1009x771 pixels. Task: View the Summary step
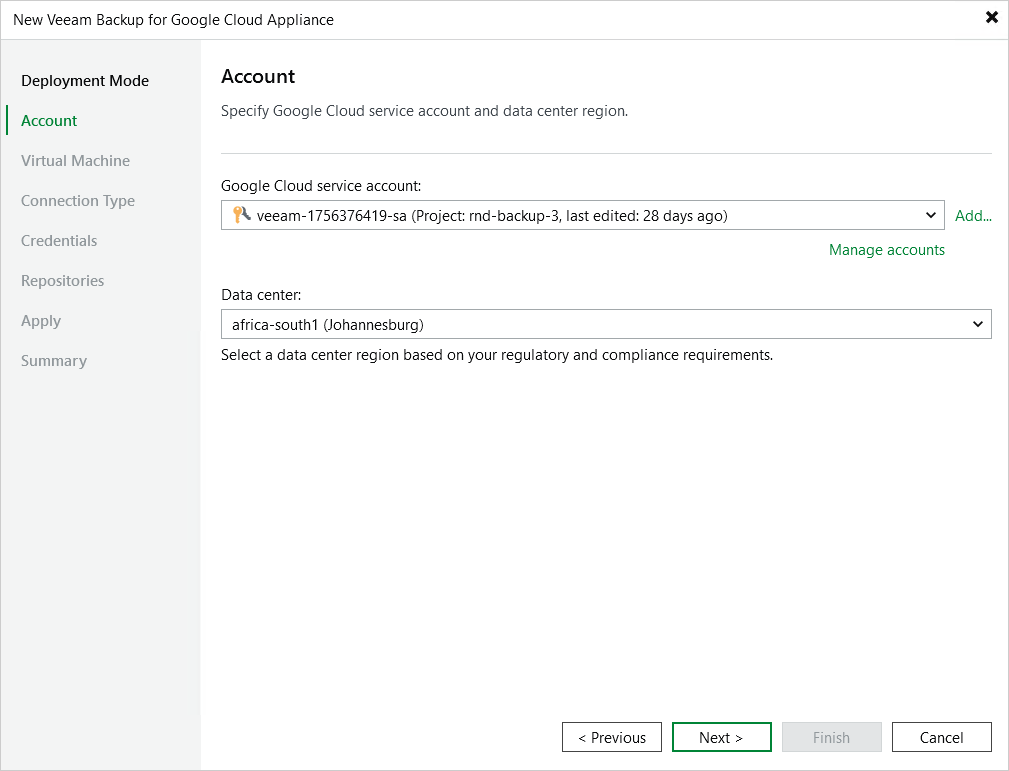pos(53,361)
